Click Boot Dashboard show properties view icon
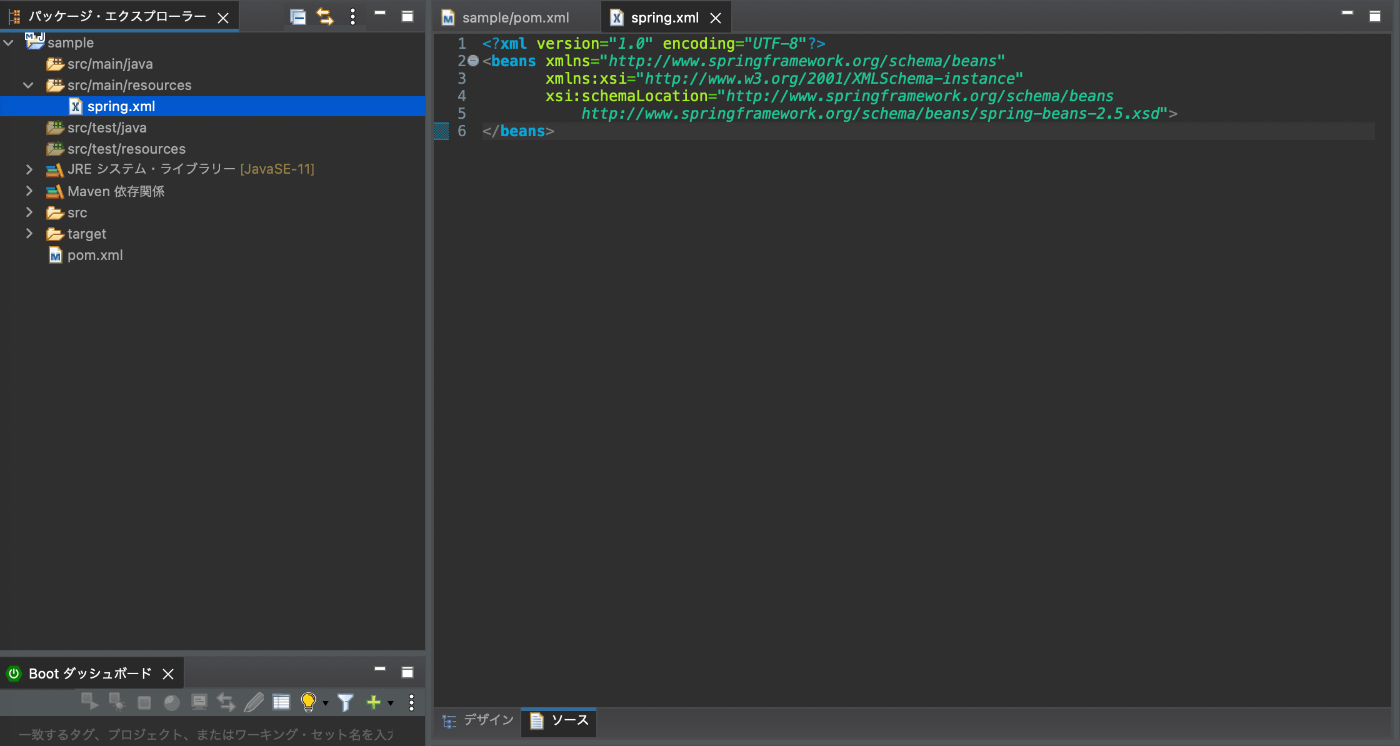This screenshot has height=746, width=1400. [x=281, y=702]
